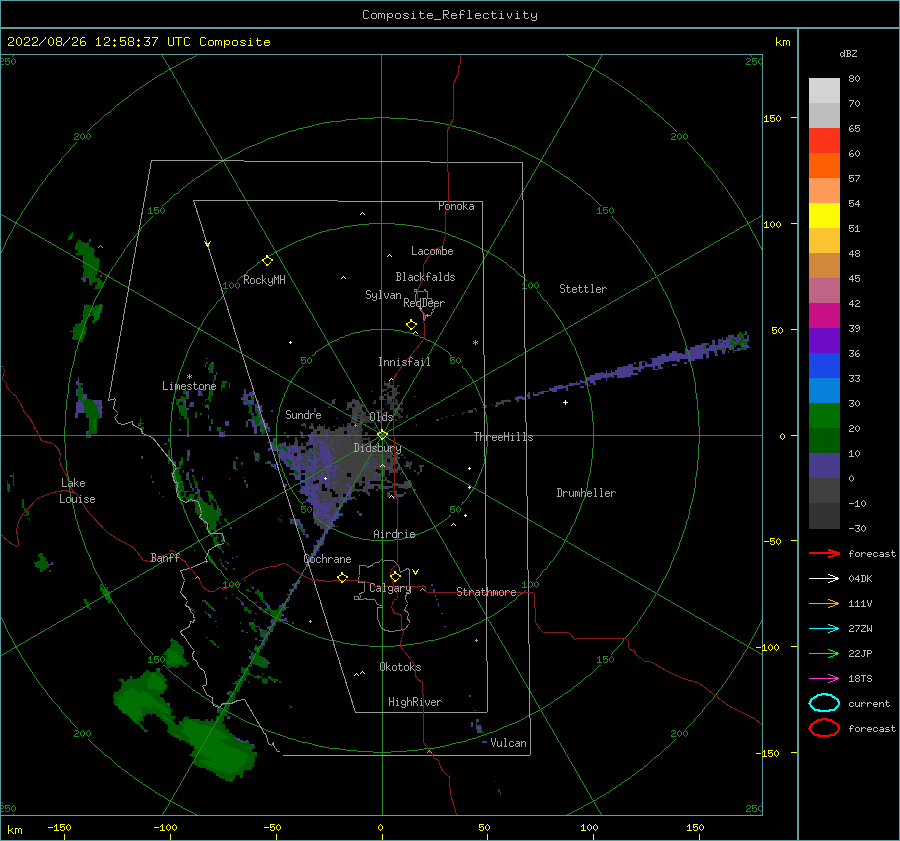Click the Stettler town label

click(583, 289)
